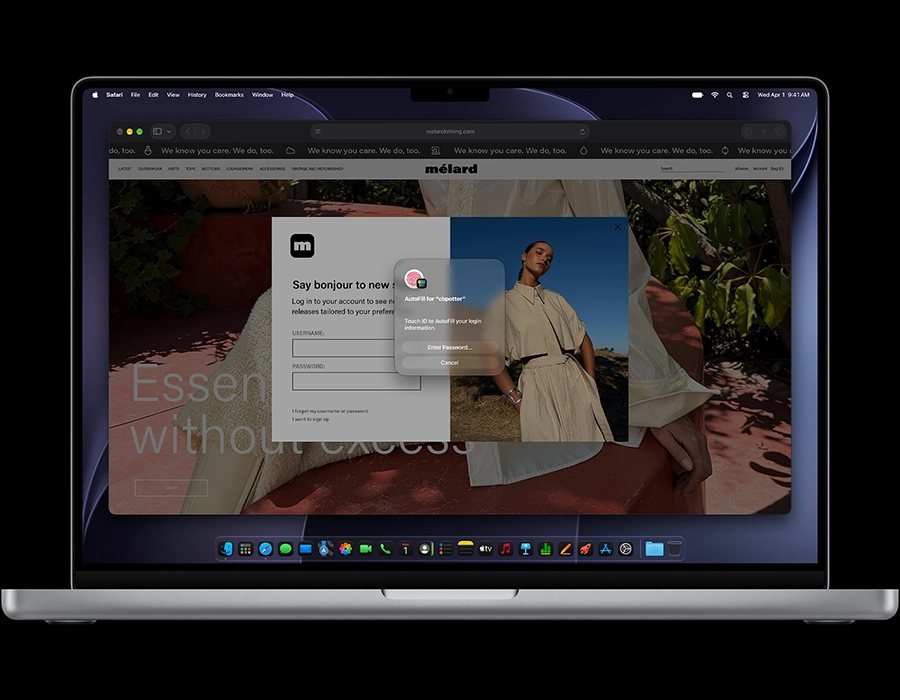The image size is (900, 700).
Task: Open the App Store from the Dock
Action: [x=606, y=549]
